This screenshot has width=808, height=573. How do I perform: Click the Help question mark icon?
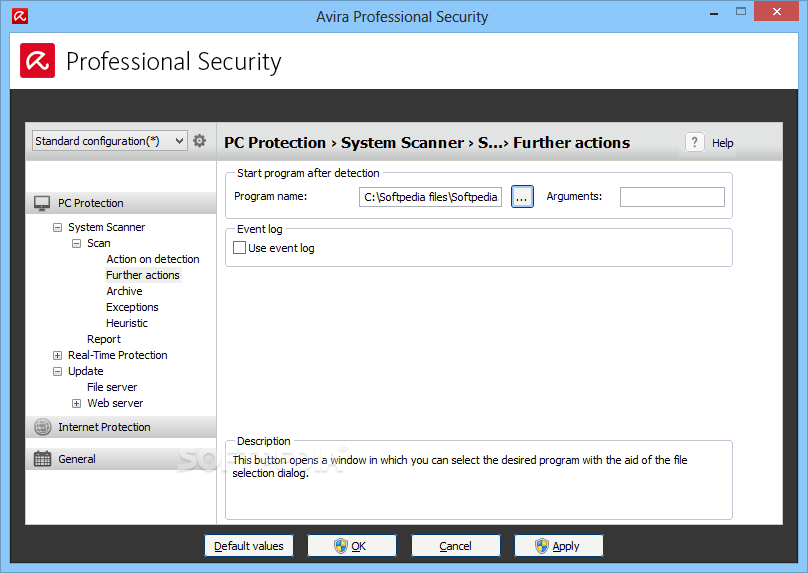[694, 142]
